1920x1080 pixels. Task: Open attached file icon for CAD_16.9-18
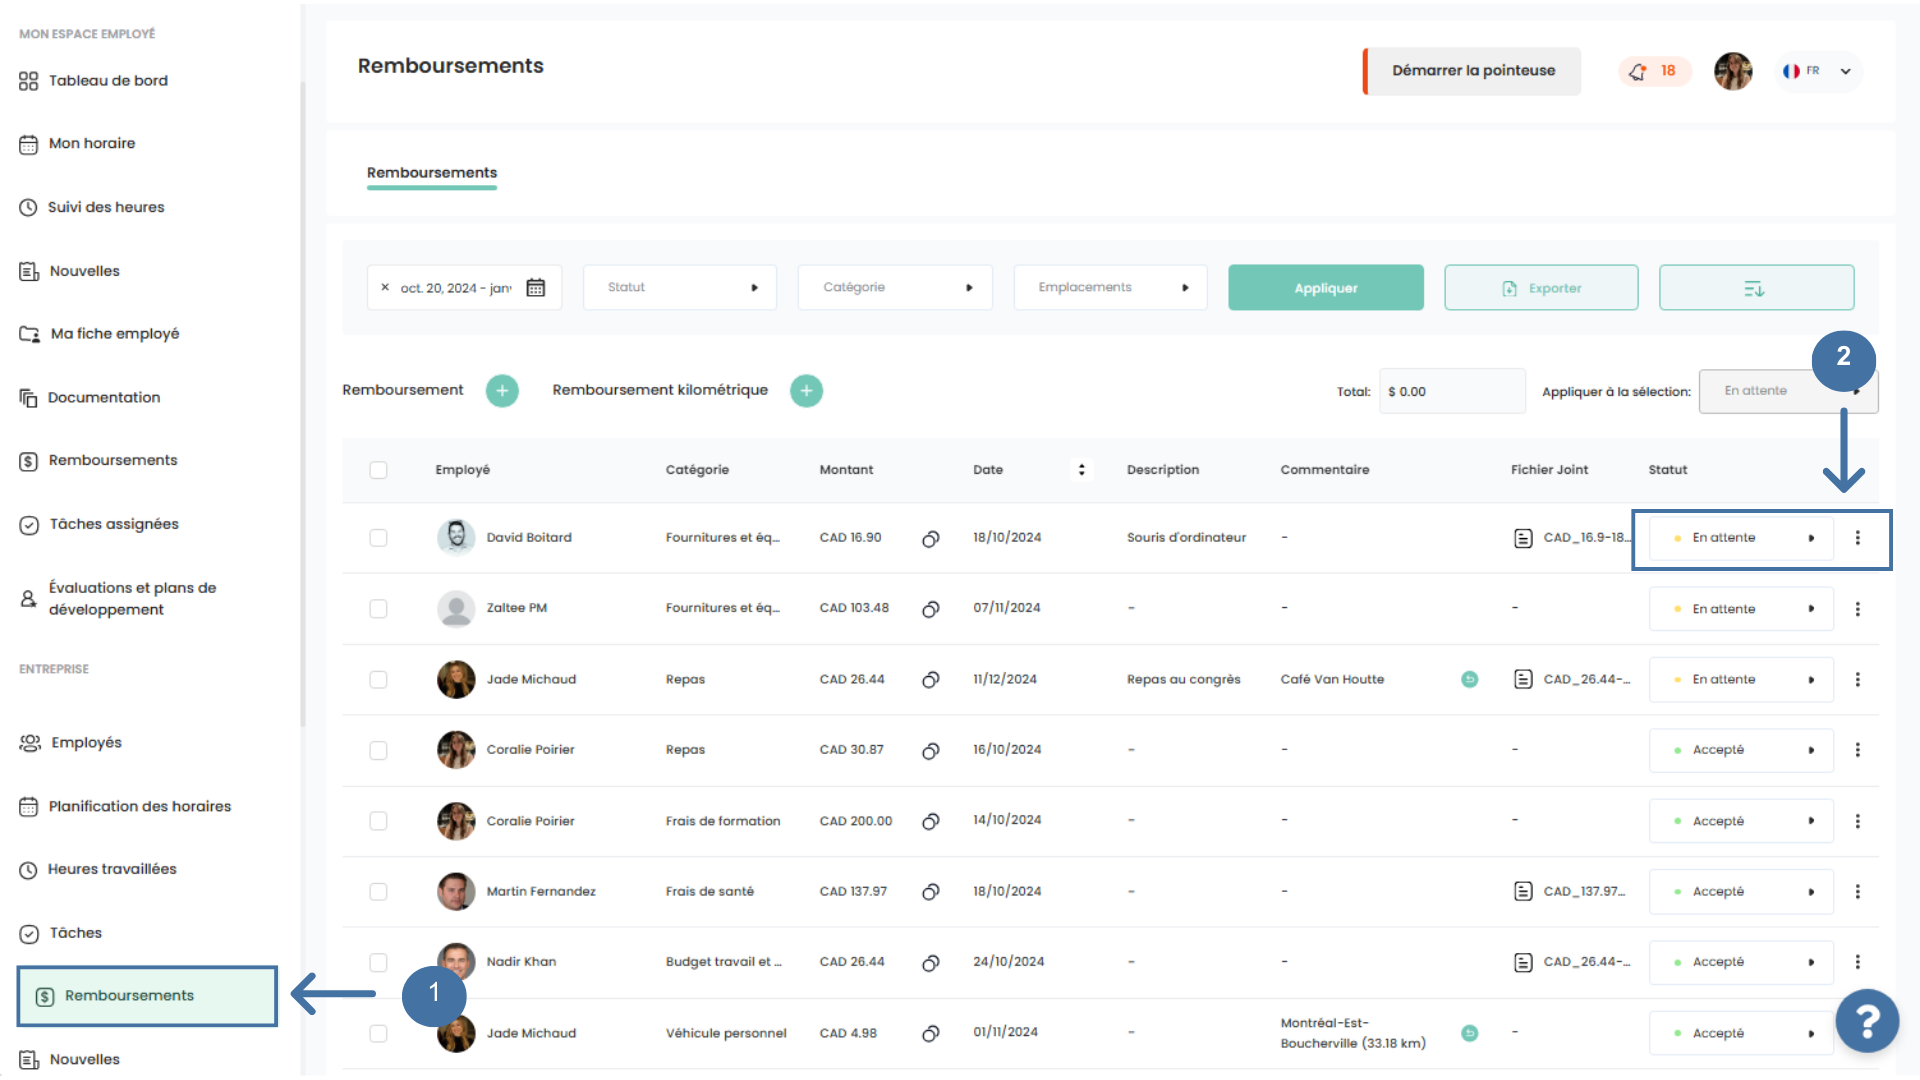1523,539
